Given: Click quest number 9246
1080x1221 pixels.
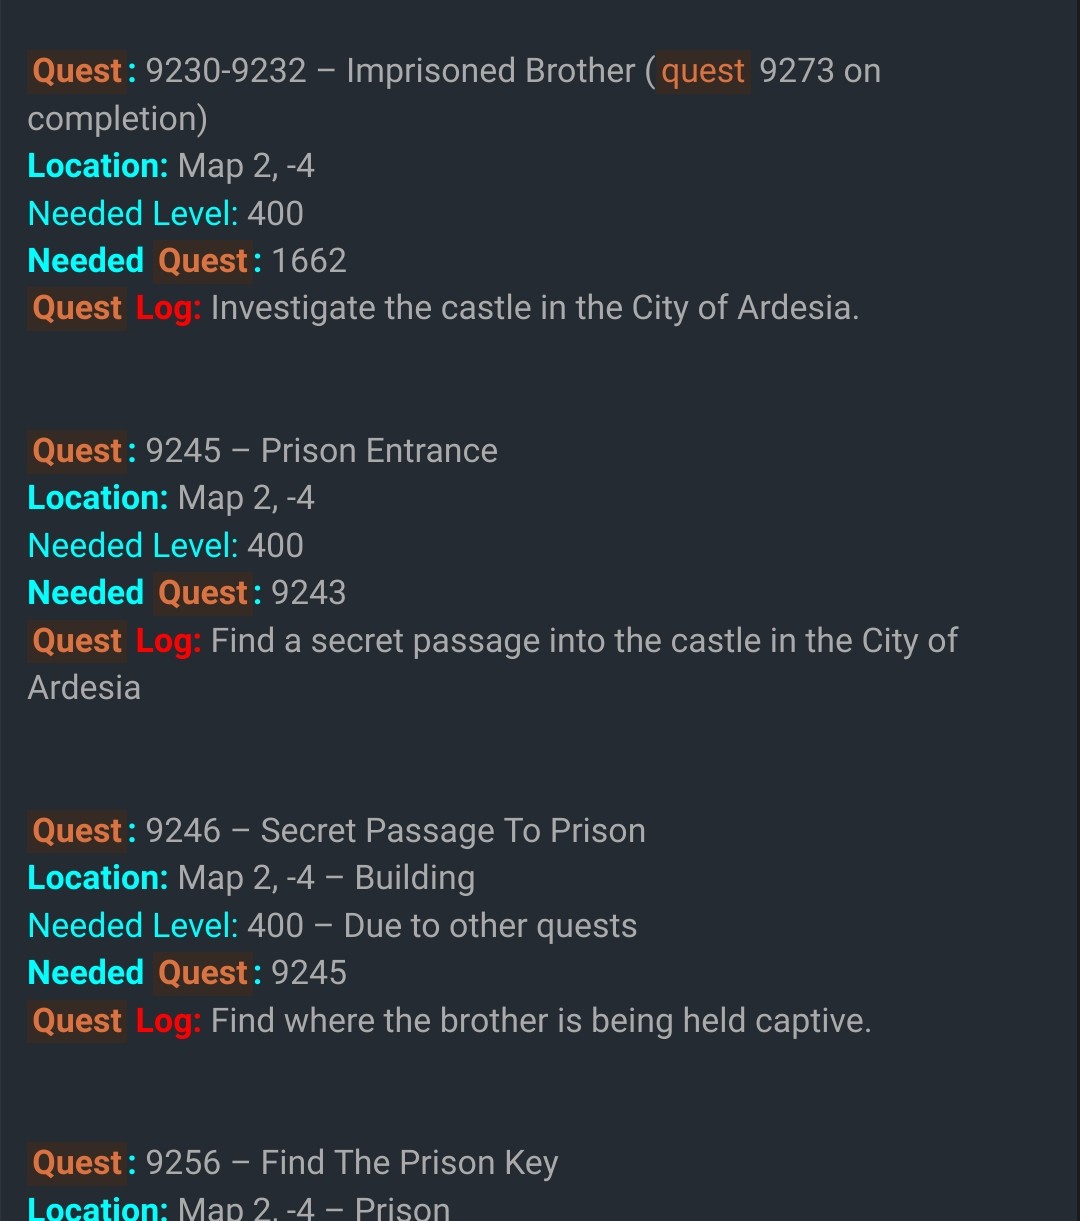Looking at the screenshot, I should (183, 831).
